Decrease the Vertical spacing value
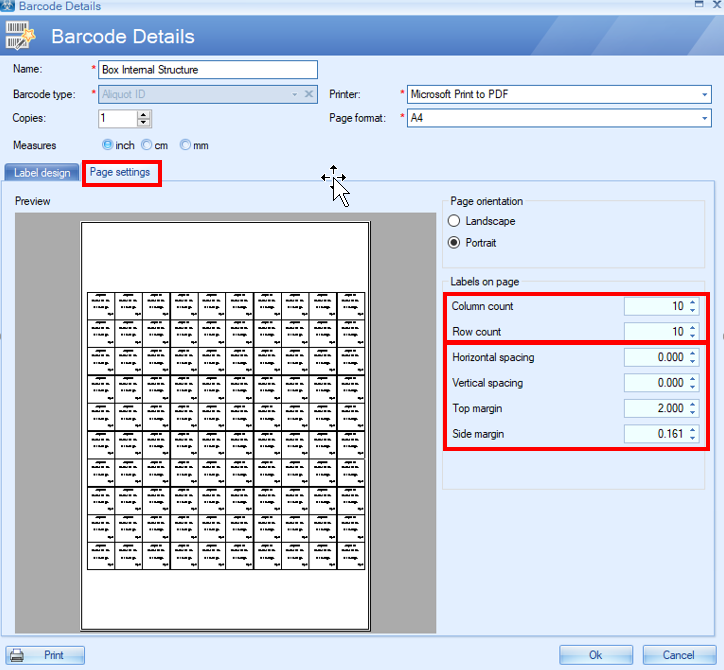Screen dimensions: 724x670 [x=693, y=386]
